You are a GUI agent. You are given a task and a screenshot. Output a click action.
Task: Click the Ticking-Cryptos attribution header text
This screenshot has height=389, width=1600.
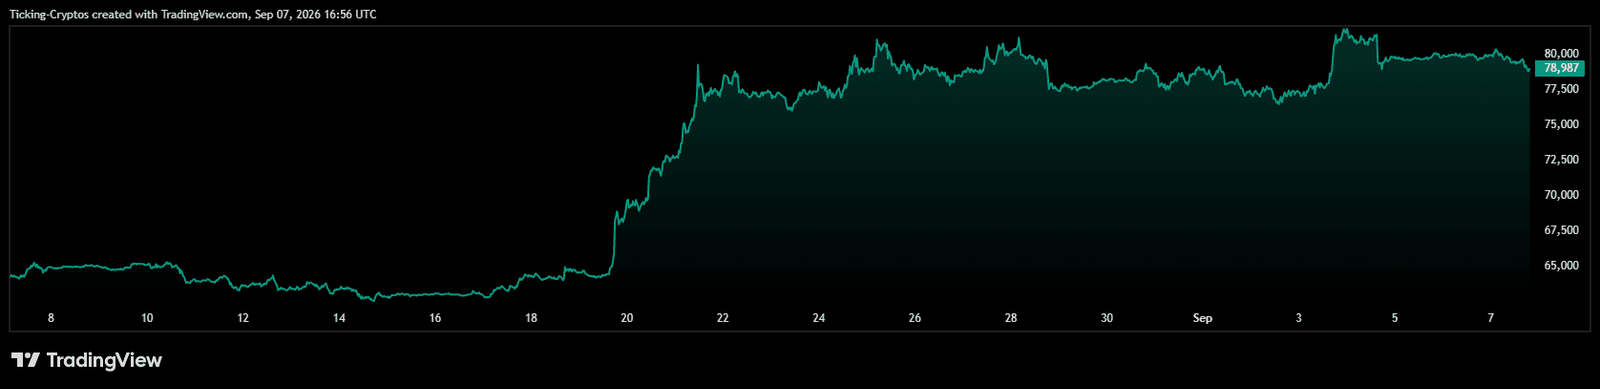(193, 15)
